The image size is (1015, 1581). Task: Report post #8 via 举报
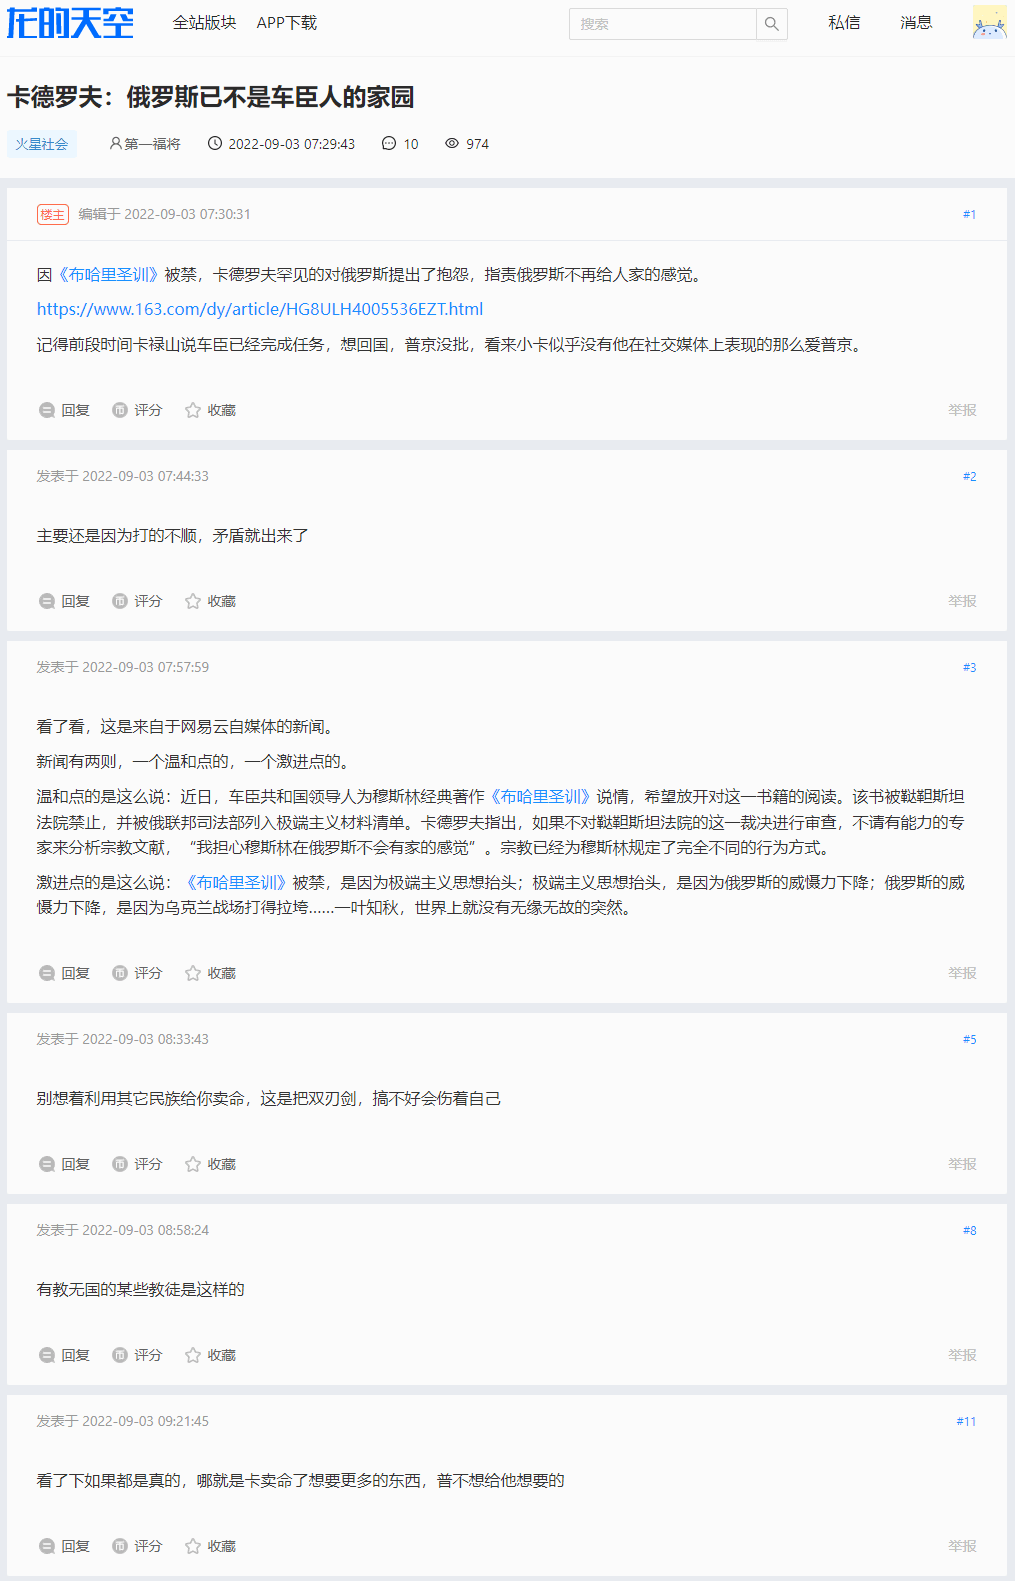962,1355
